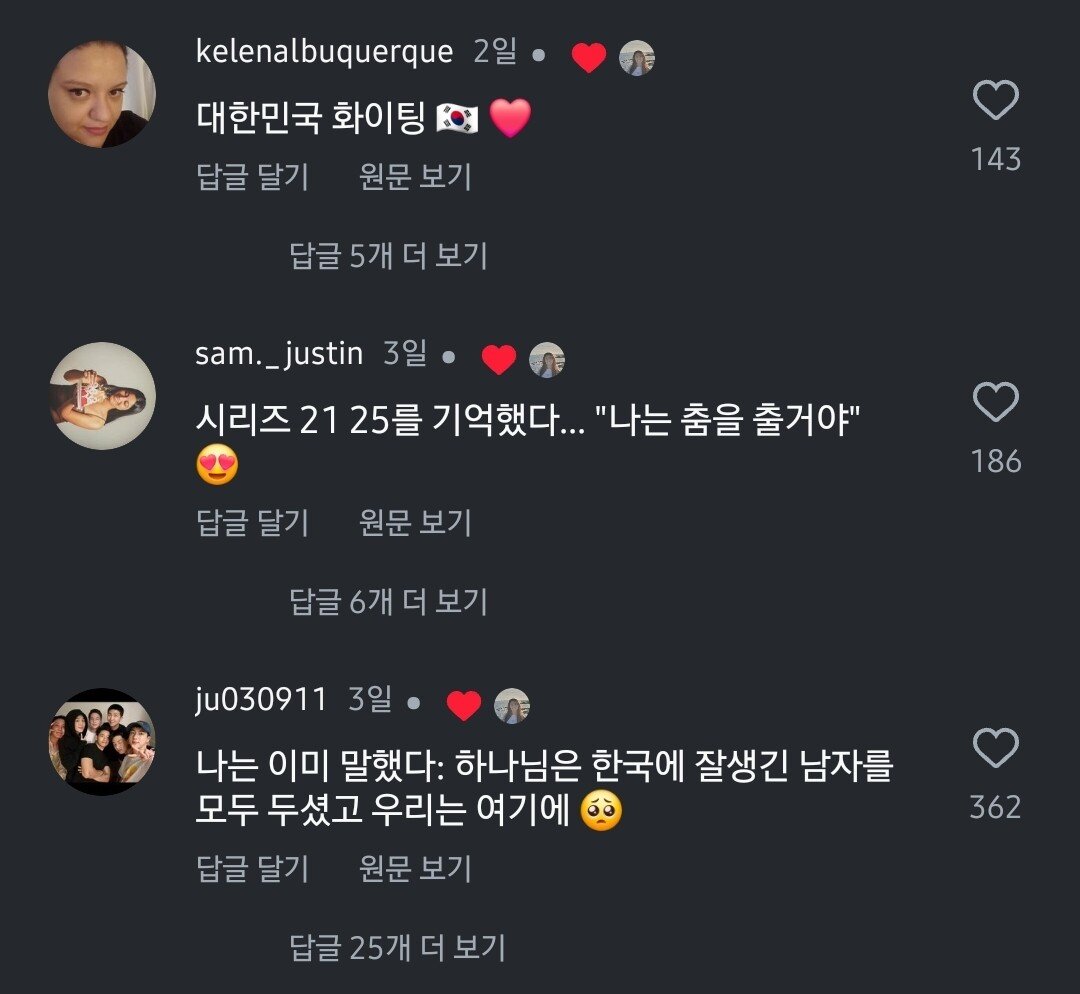Like kelenalbuquerque's comment with the heart
The height and width of the screenshot is (994, 1080).
[995, 102]
